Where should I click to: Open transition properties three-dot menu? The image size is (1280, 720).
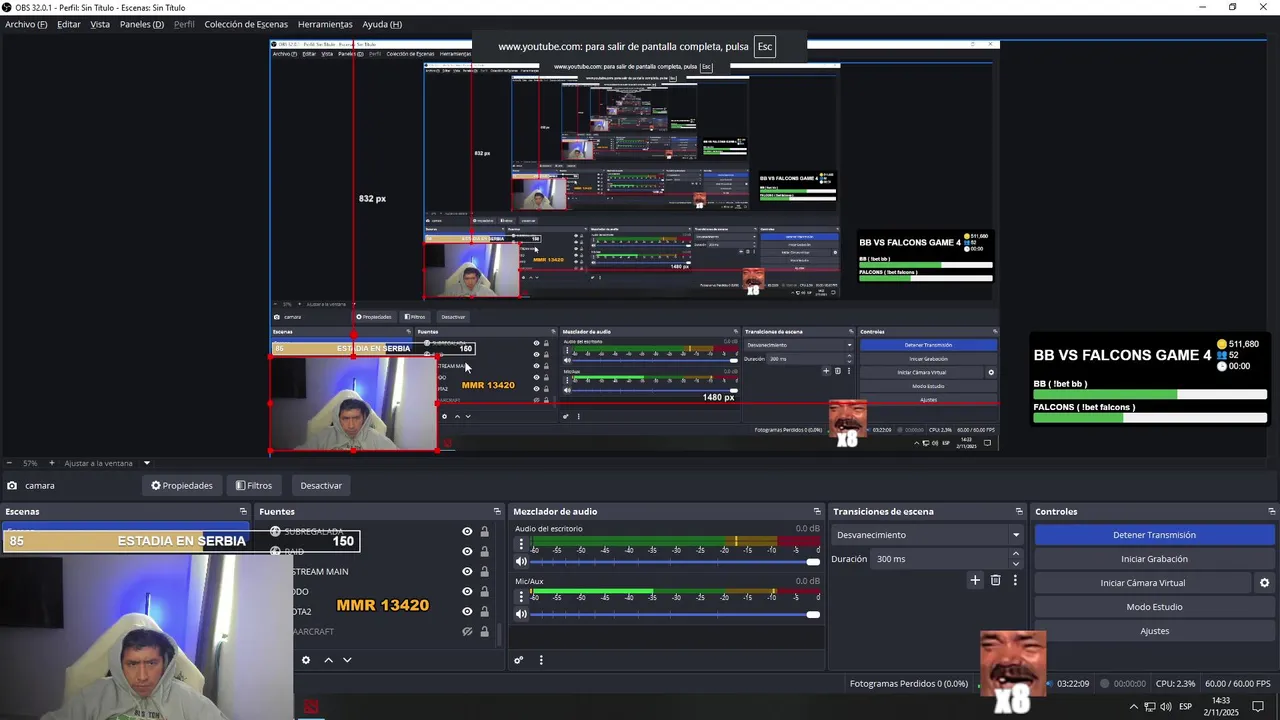[x=1015, y=580]
